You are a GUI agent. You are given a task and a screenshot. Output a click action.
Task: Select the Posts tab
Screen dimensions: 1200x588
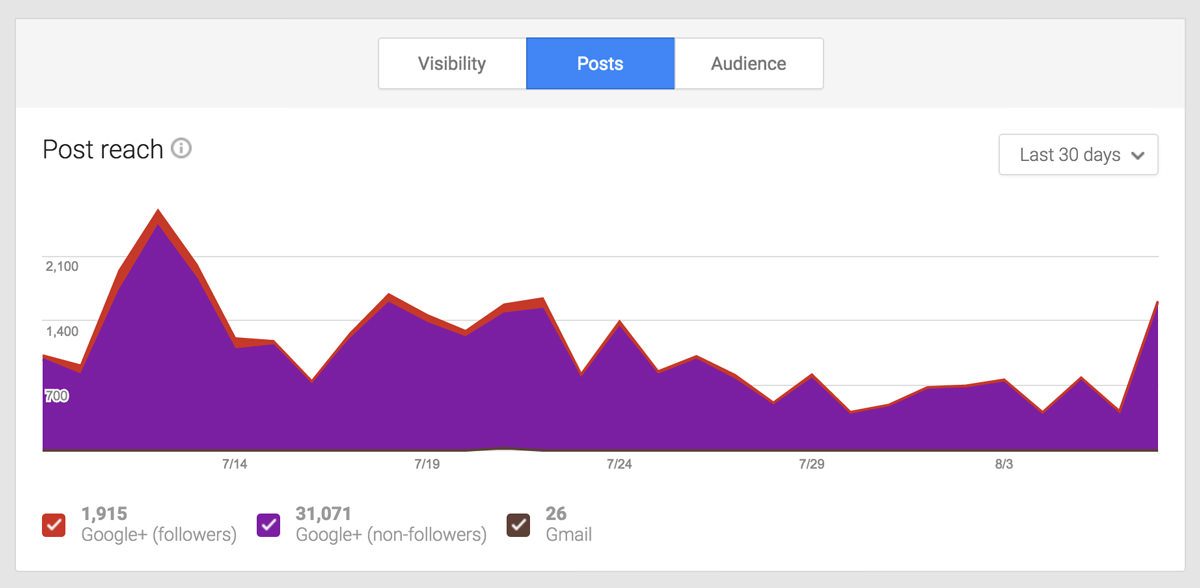coord(600,64)
